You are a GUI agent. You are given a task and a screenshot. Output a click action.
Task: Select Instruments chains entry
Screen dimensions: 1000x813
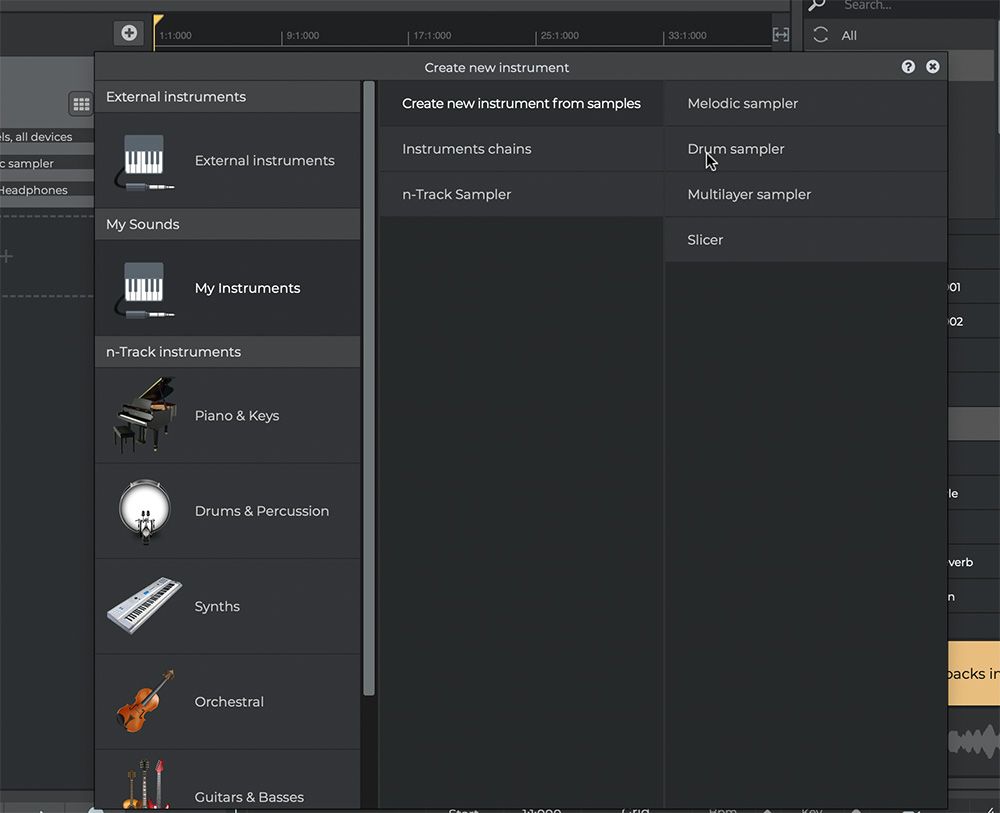[x=520, y=149]
